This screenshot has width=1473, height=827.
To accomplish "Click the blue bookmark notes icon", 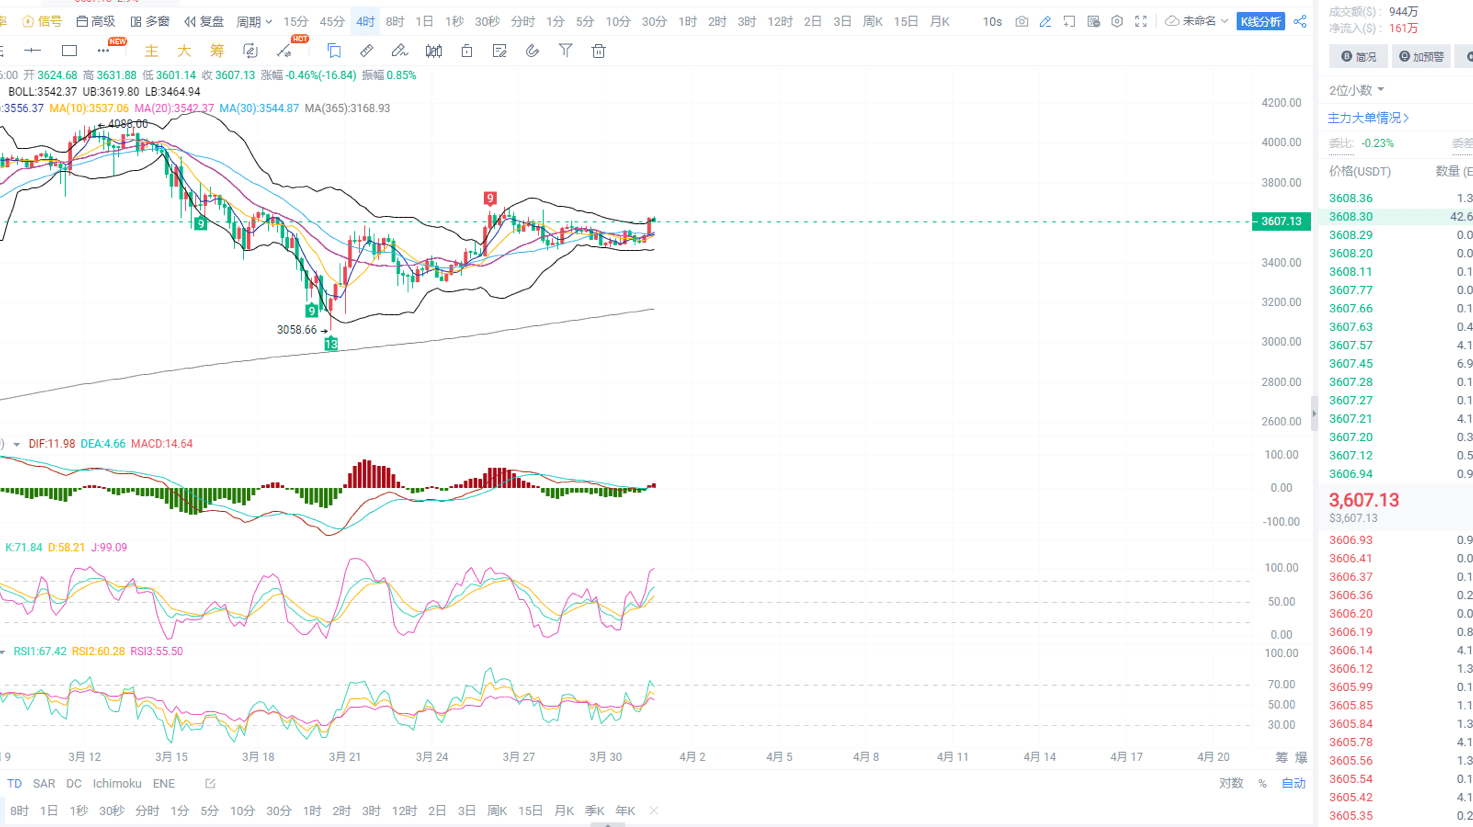I will coord(334,50).
